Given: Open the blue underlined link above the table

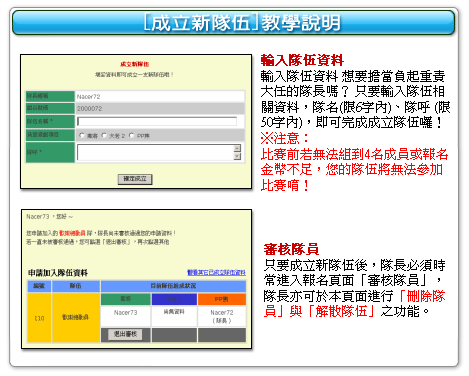Looking at the screenshot, I should click(216, 273).
